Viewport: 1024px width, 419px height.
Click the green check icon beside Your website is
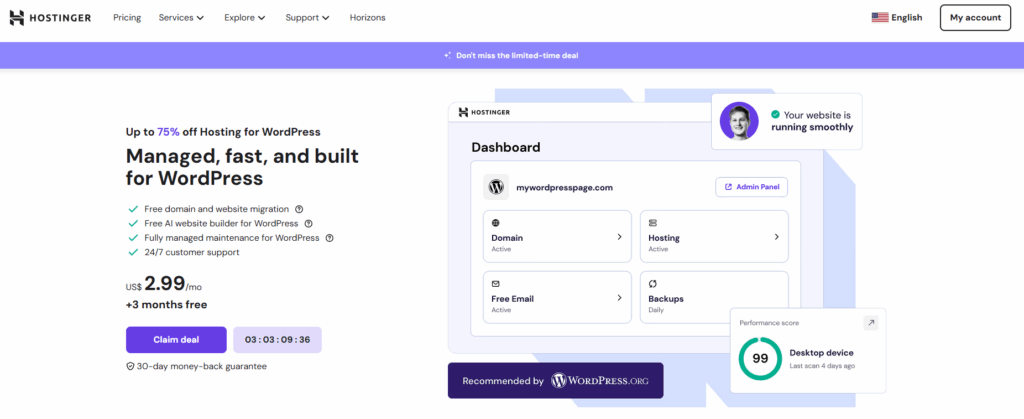[775, 114]
